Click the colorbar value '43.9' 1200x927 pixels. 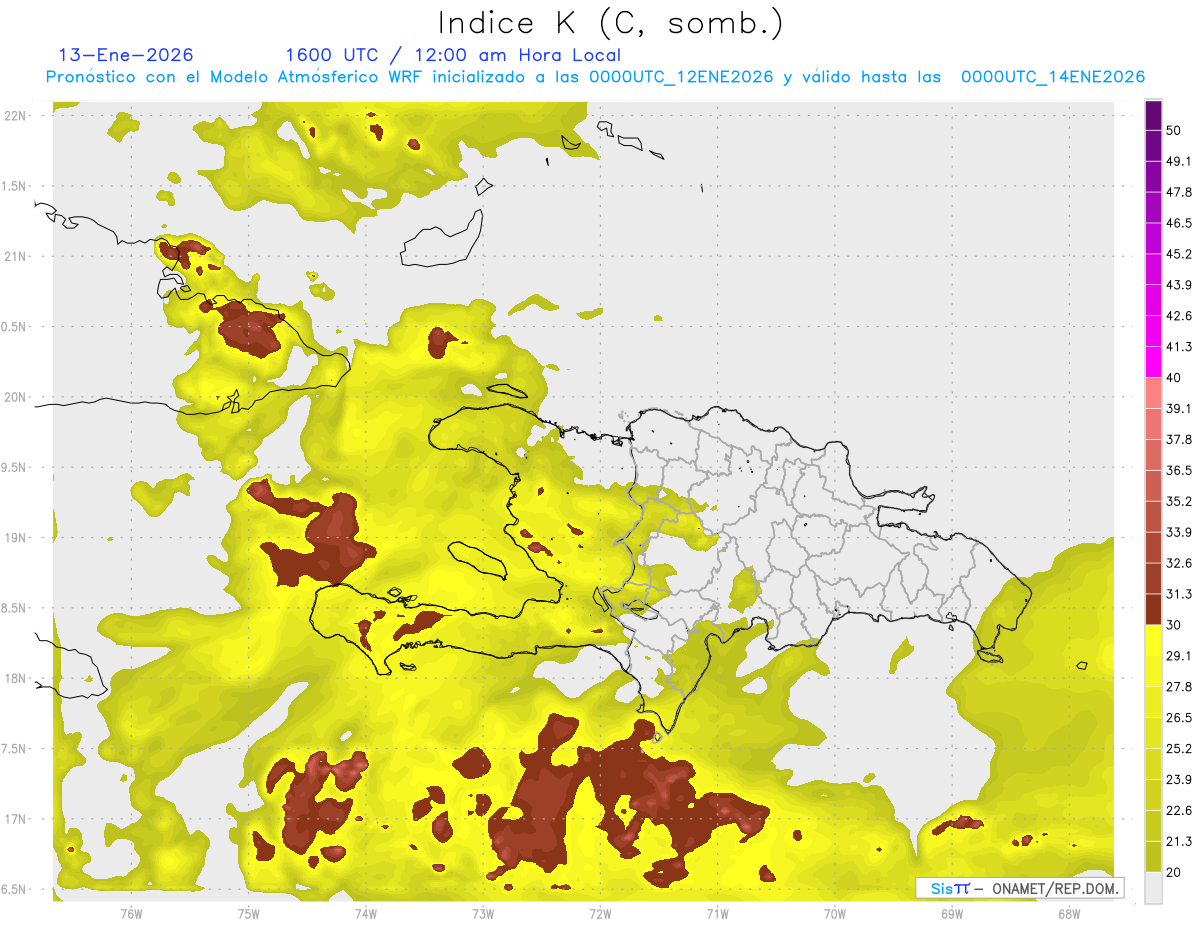click(x=1179, y=285)
